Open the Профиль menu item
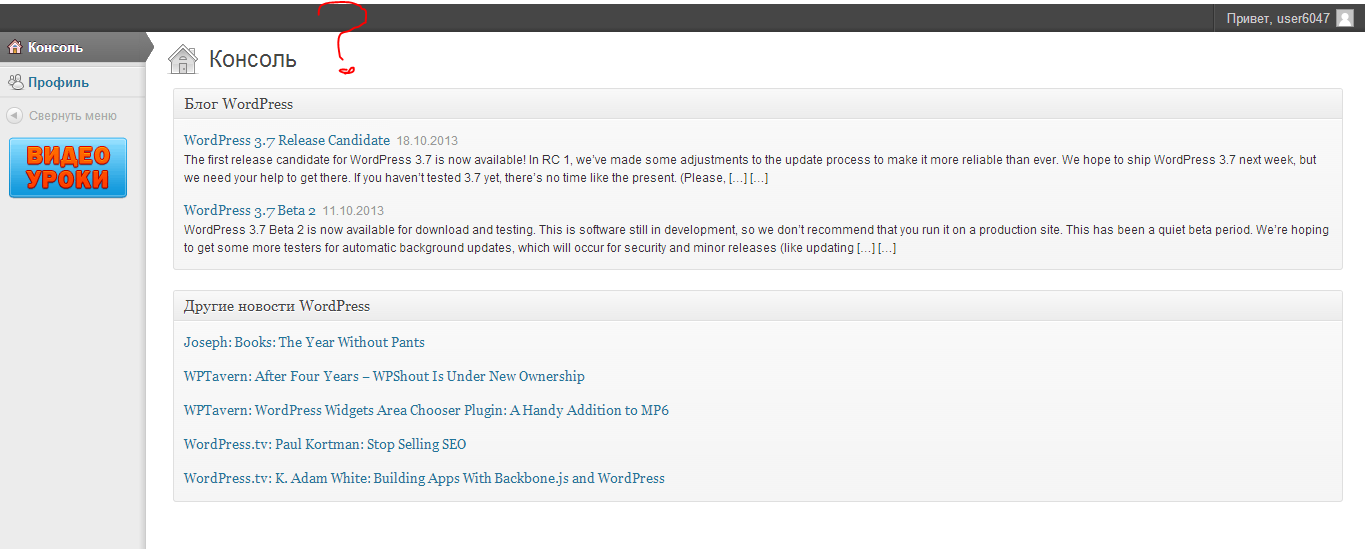 click(x=58, y=82)
